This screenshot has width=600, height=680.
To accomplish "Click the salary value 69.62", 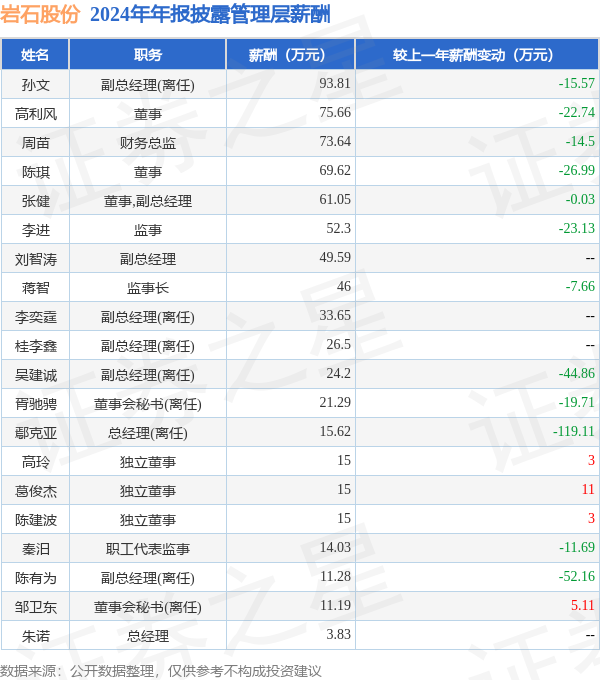I will 335,170.
